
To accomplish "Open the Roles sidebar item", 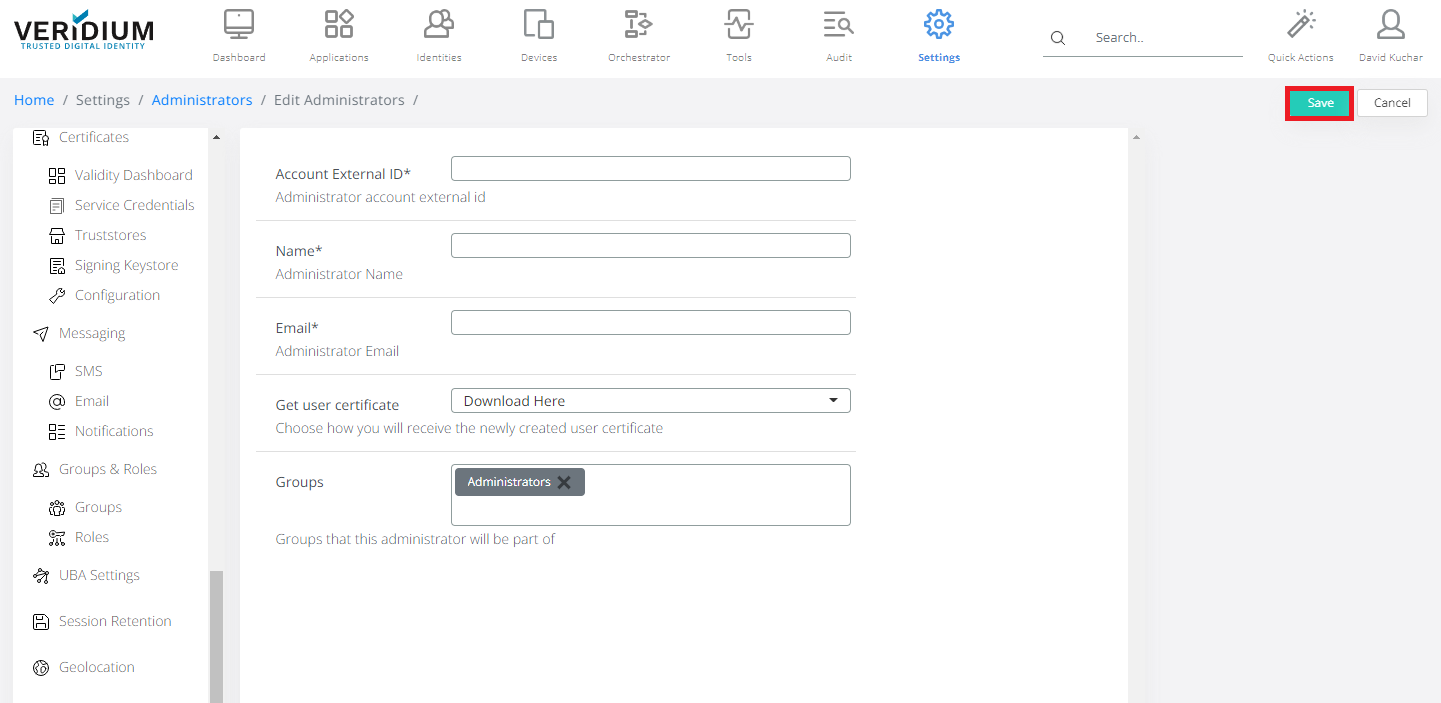I will (x=91, y=537).
